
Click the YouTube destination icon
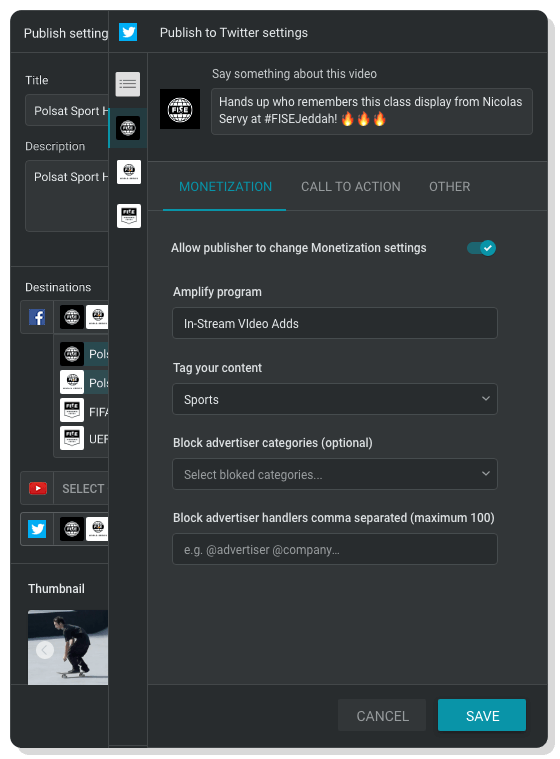tap(38, 488)
